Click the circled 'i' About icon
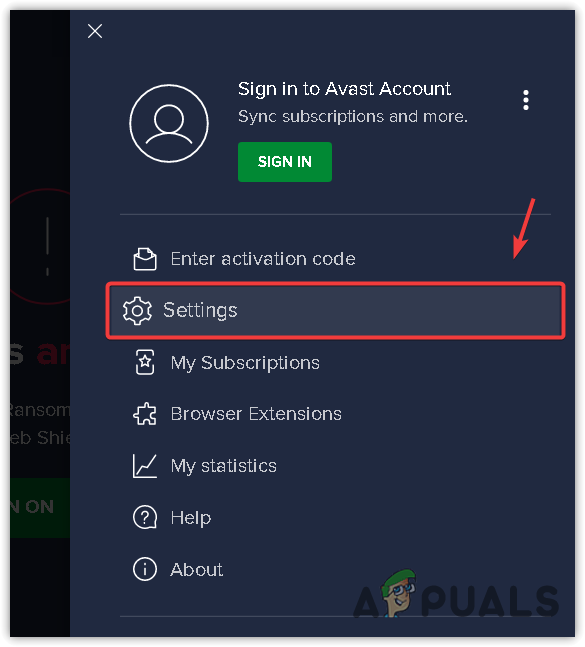The image size is (585, 647). click(145, 569)
